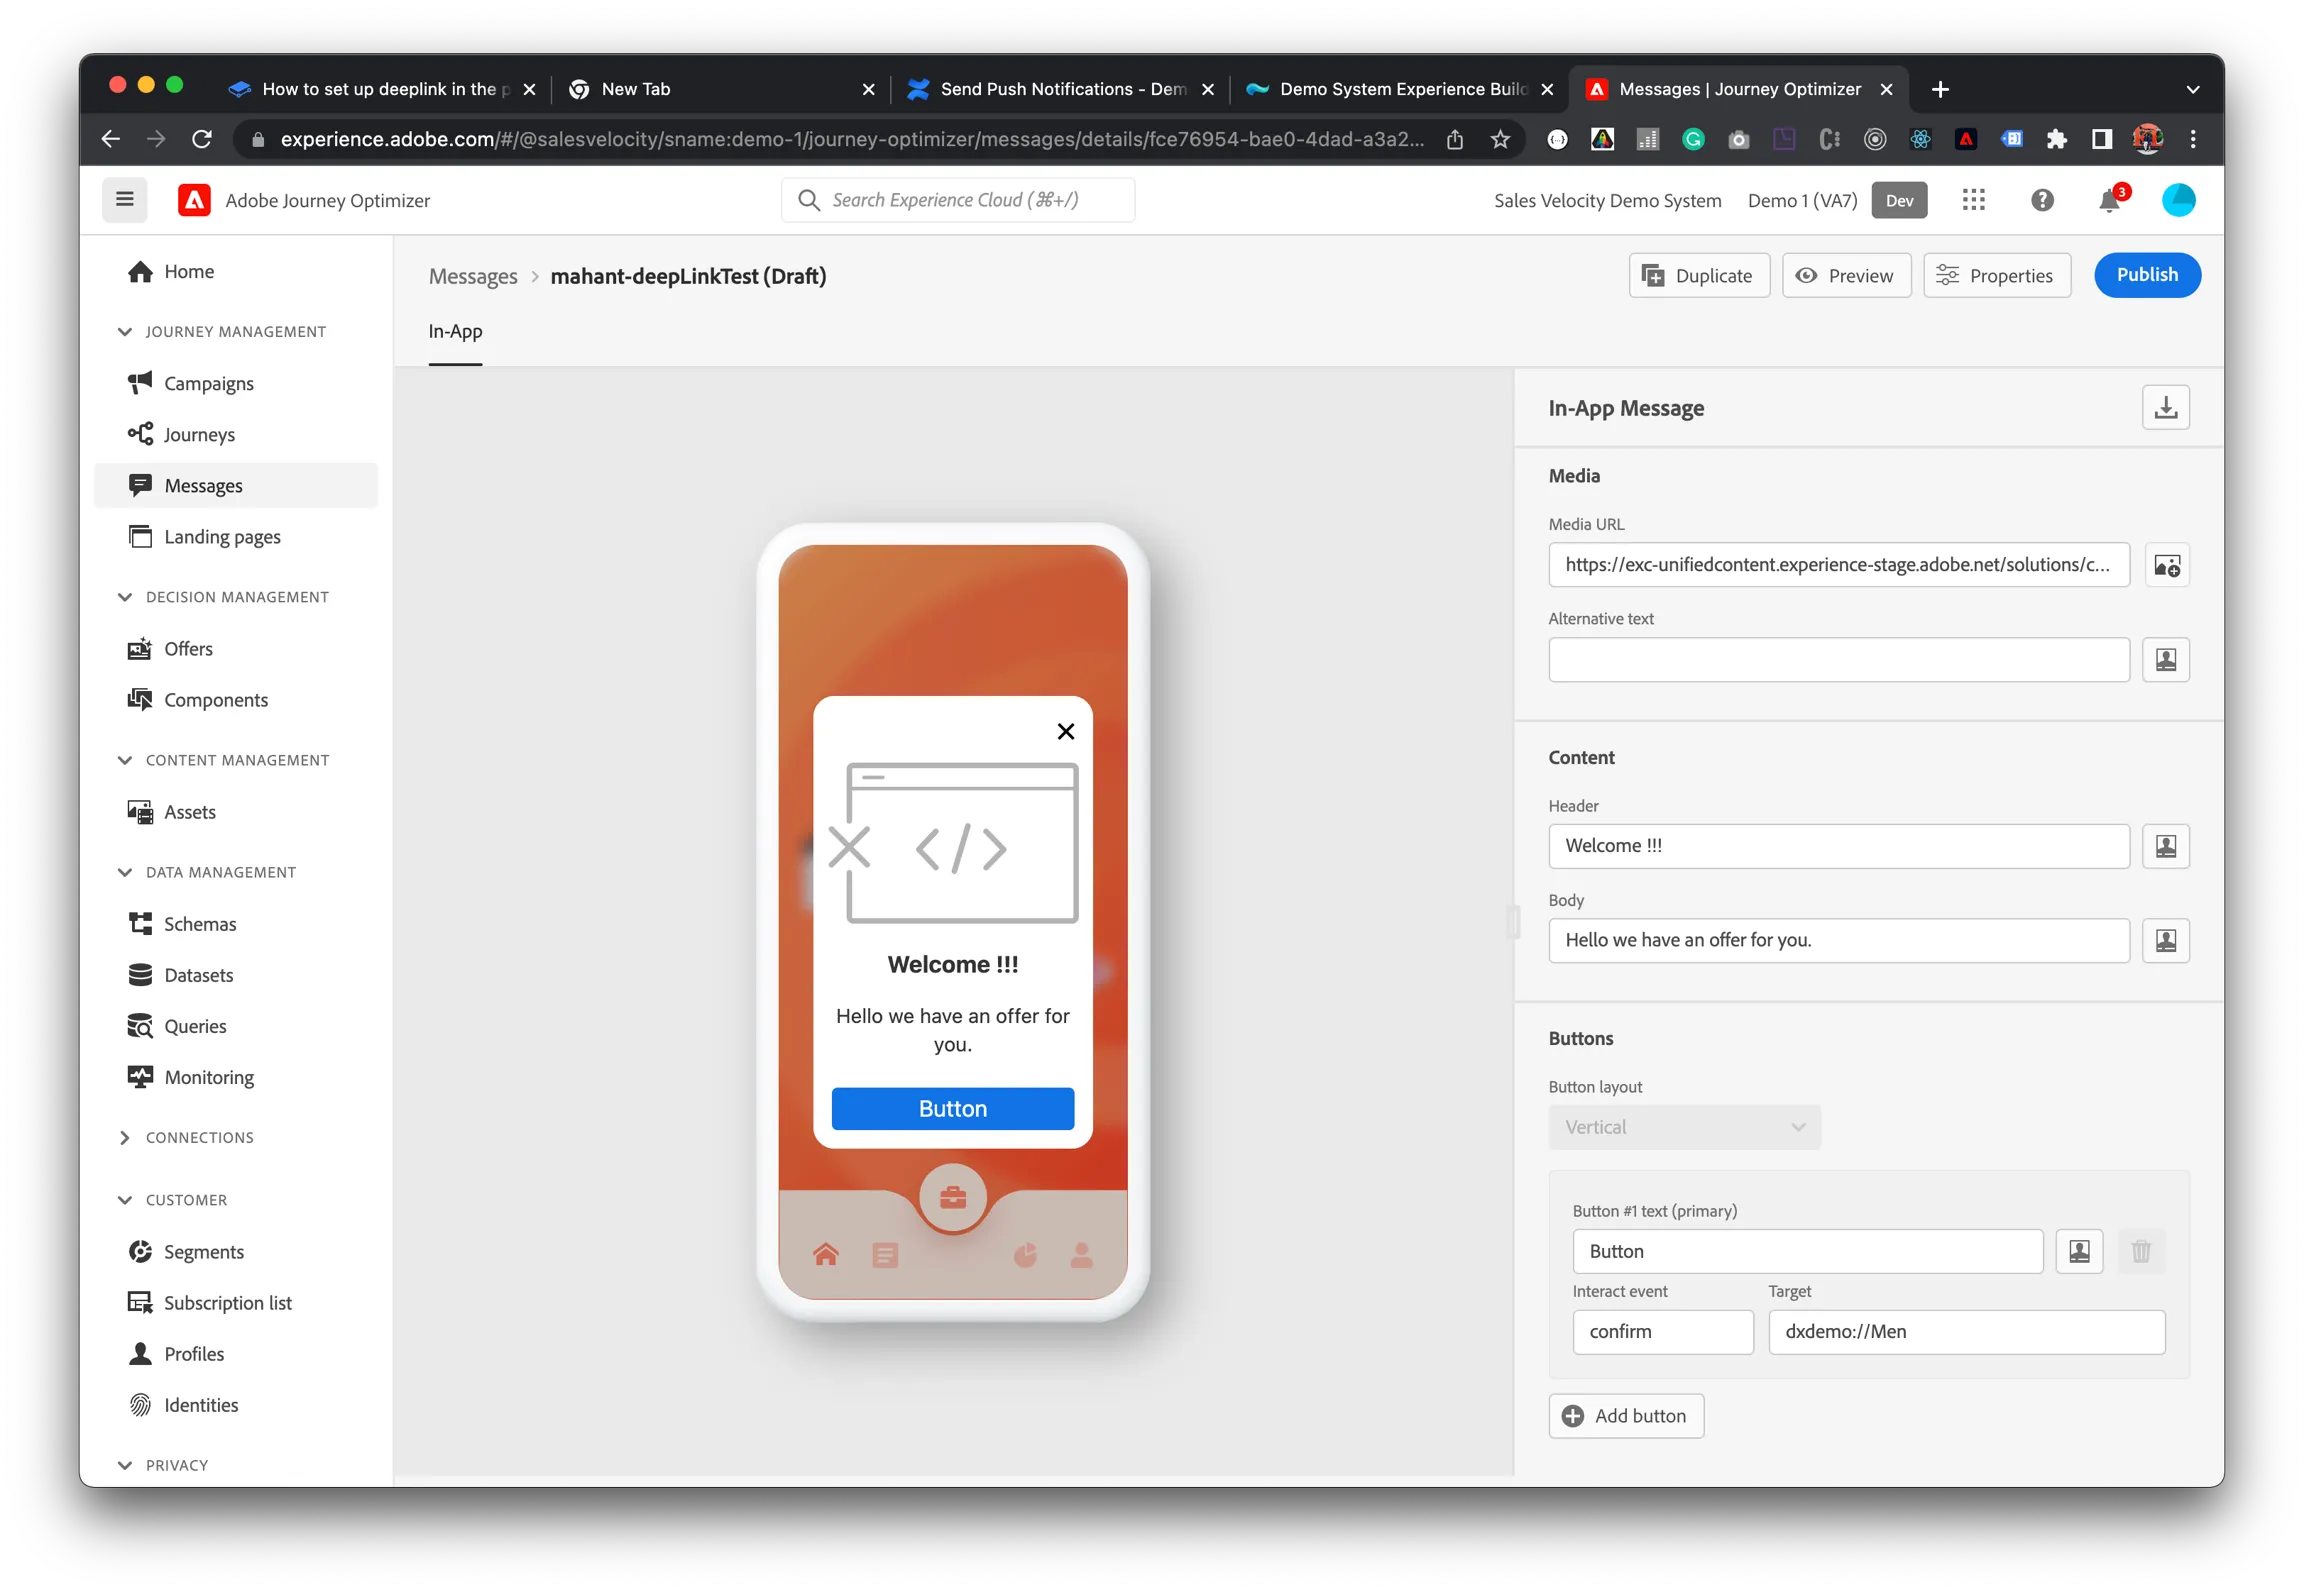Open the Chrome extensions puzzle icon

pyautogui.click(x=2055, y=139)
